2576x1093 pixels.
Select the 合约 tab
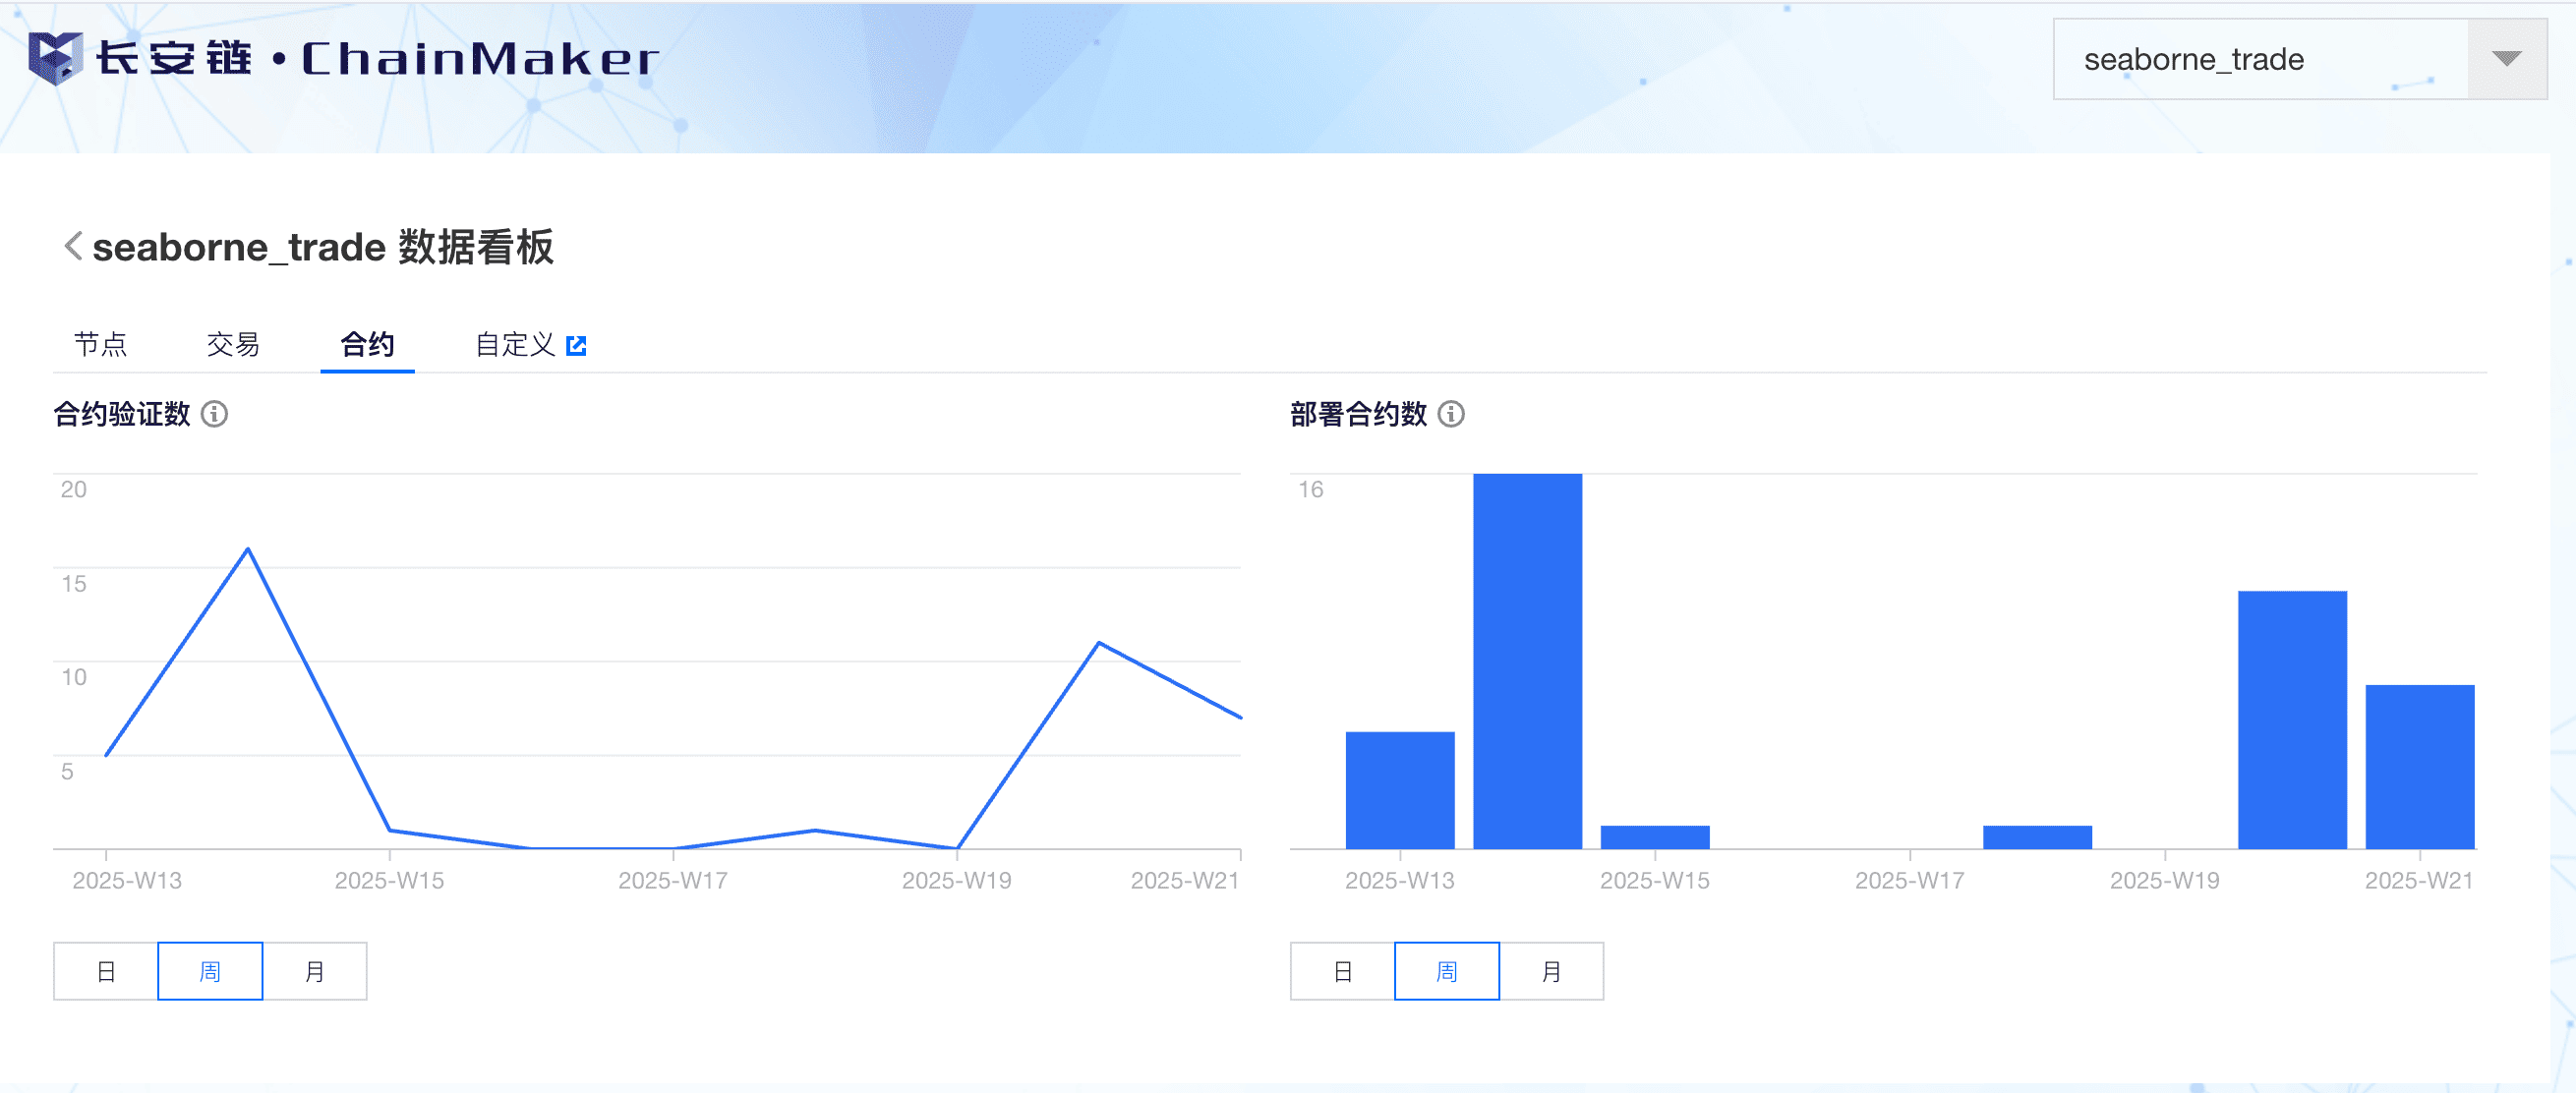pos(367,345)
